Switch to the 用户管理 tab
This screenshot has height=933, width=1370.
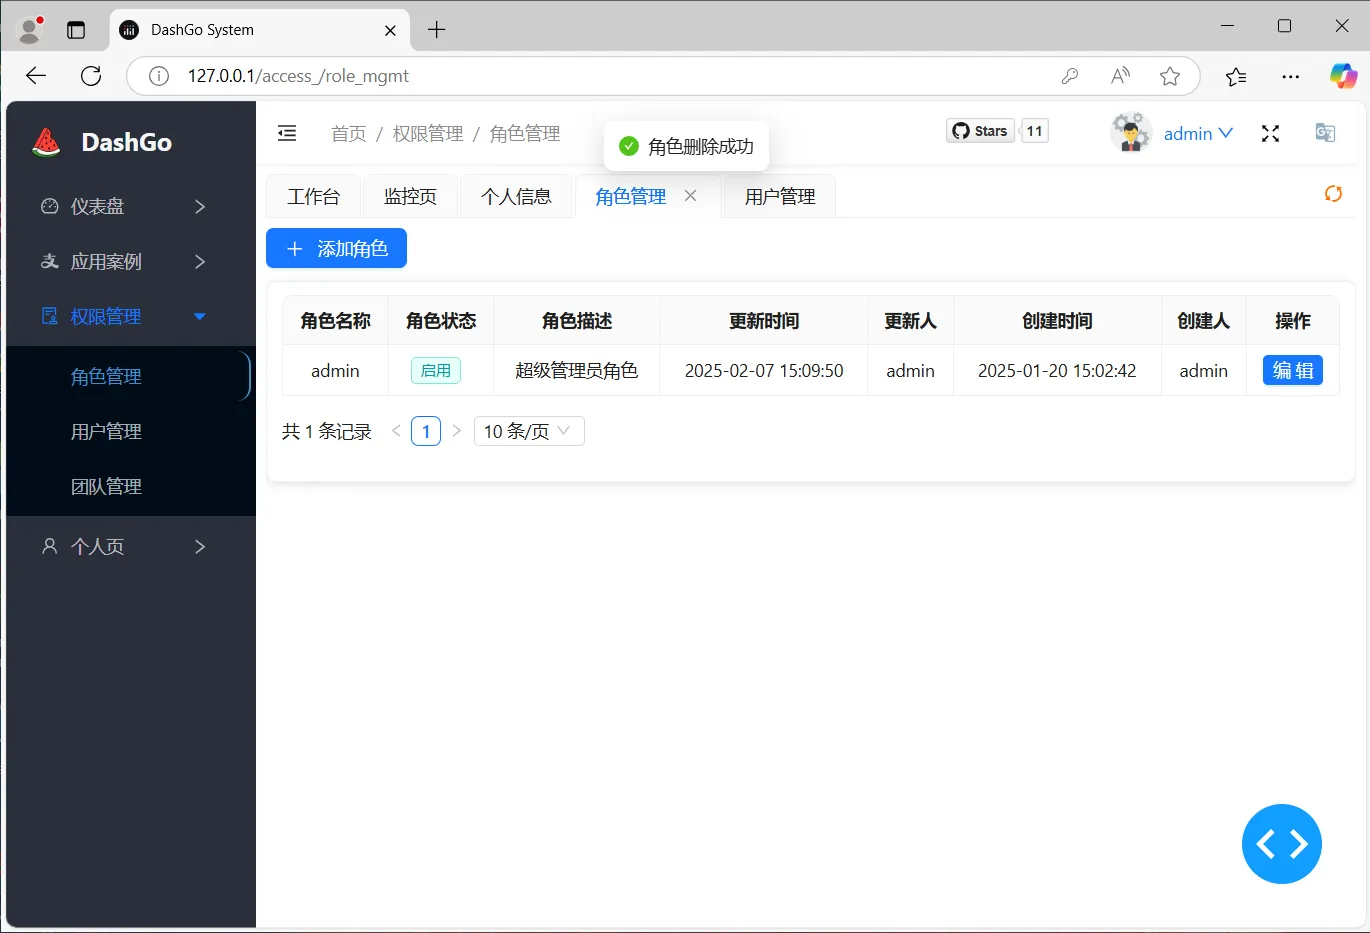778,196
